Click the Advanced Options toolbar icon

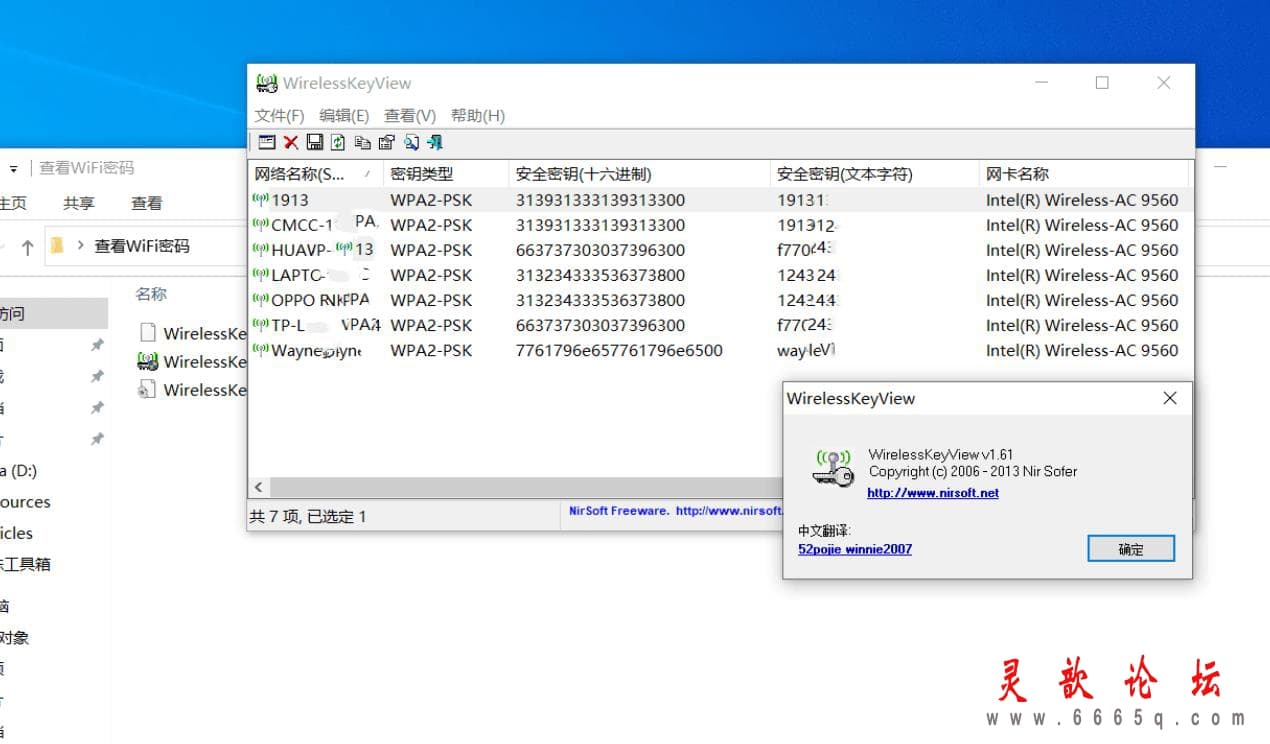click(267, 142)
